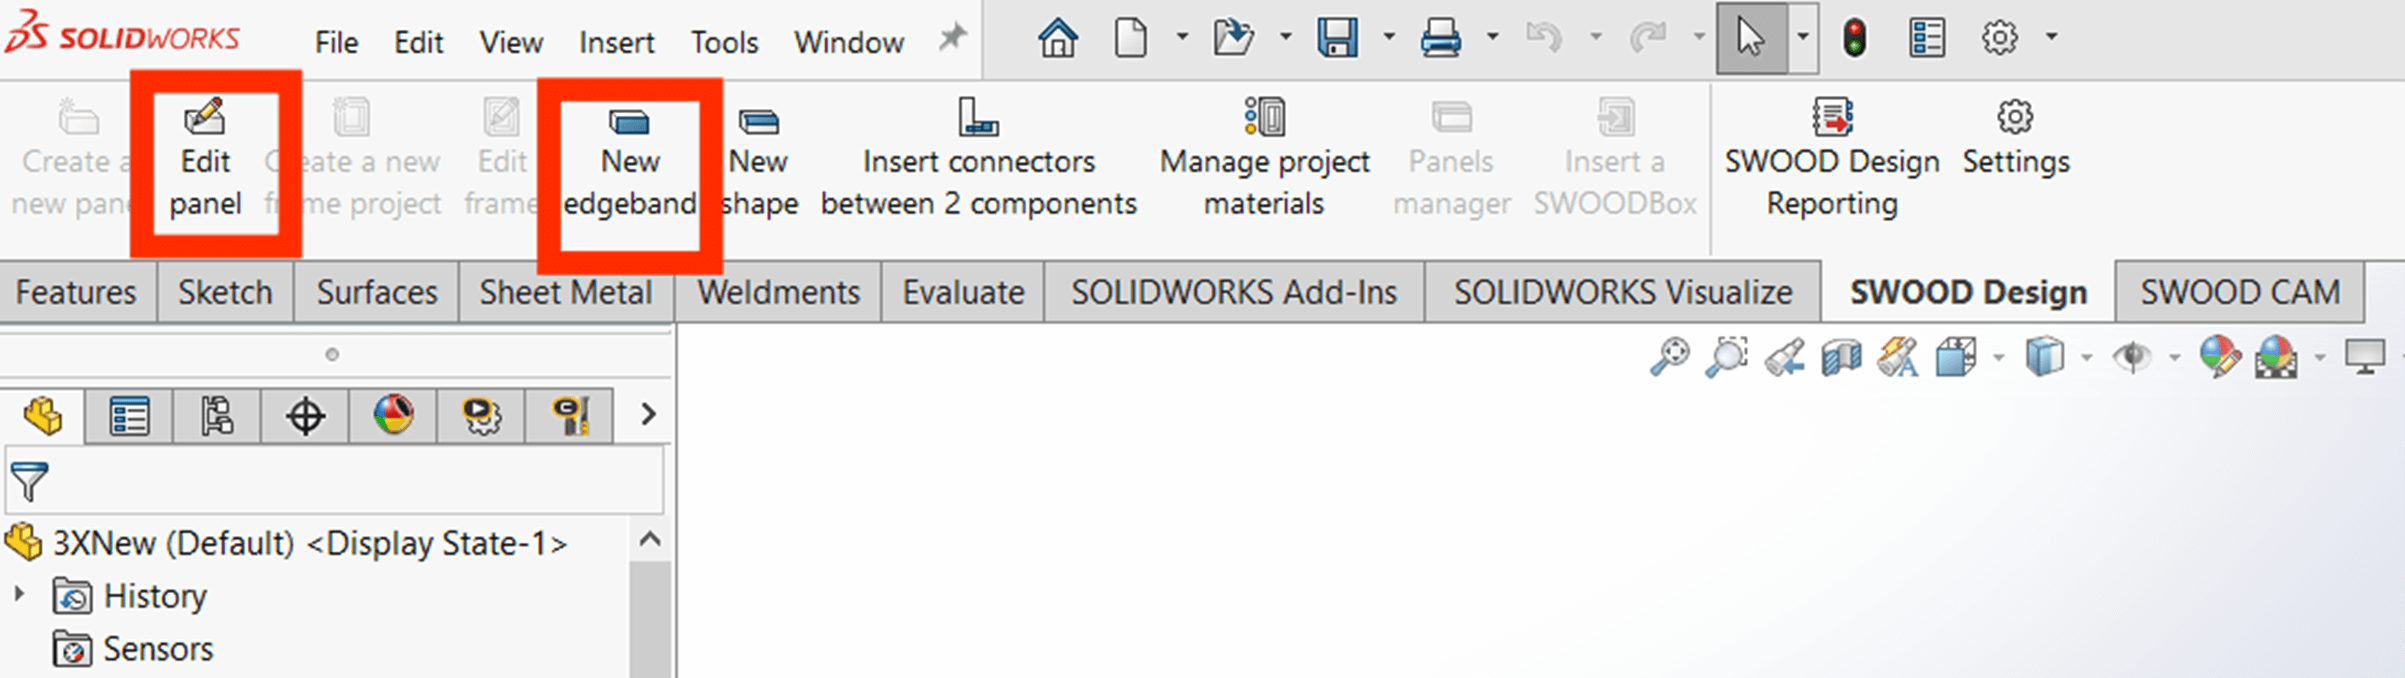Open SWOOD Design Reporting
The height and width of the screenshot is (678, 2405).
tap(1831, 158)
